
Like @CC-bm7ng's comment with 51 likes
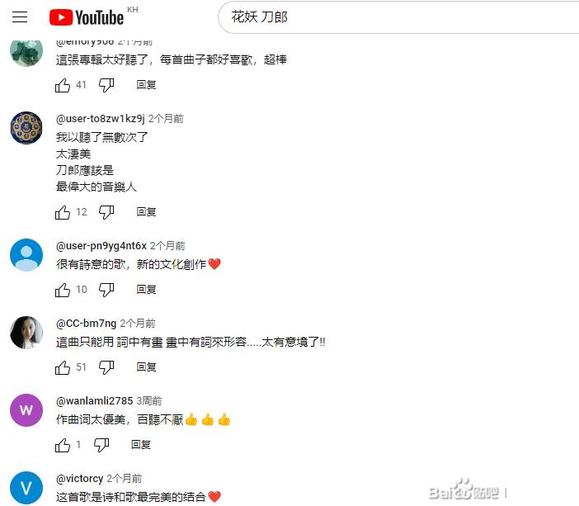pyautogui.click(x=62, y=367)
